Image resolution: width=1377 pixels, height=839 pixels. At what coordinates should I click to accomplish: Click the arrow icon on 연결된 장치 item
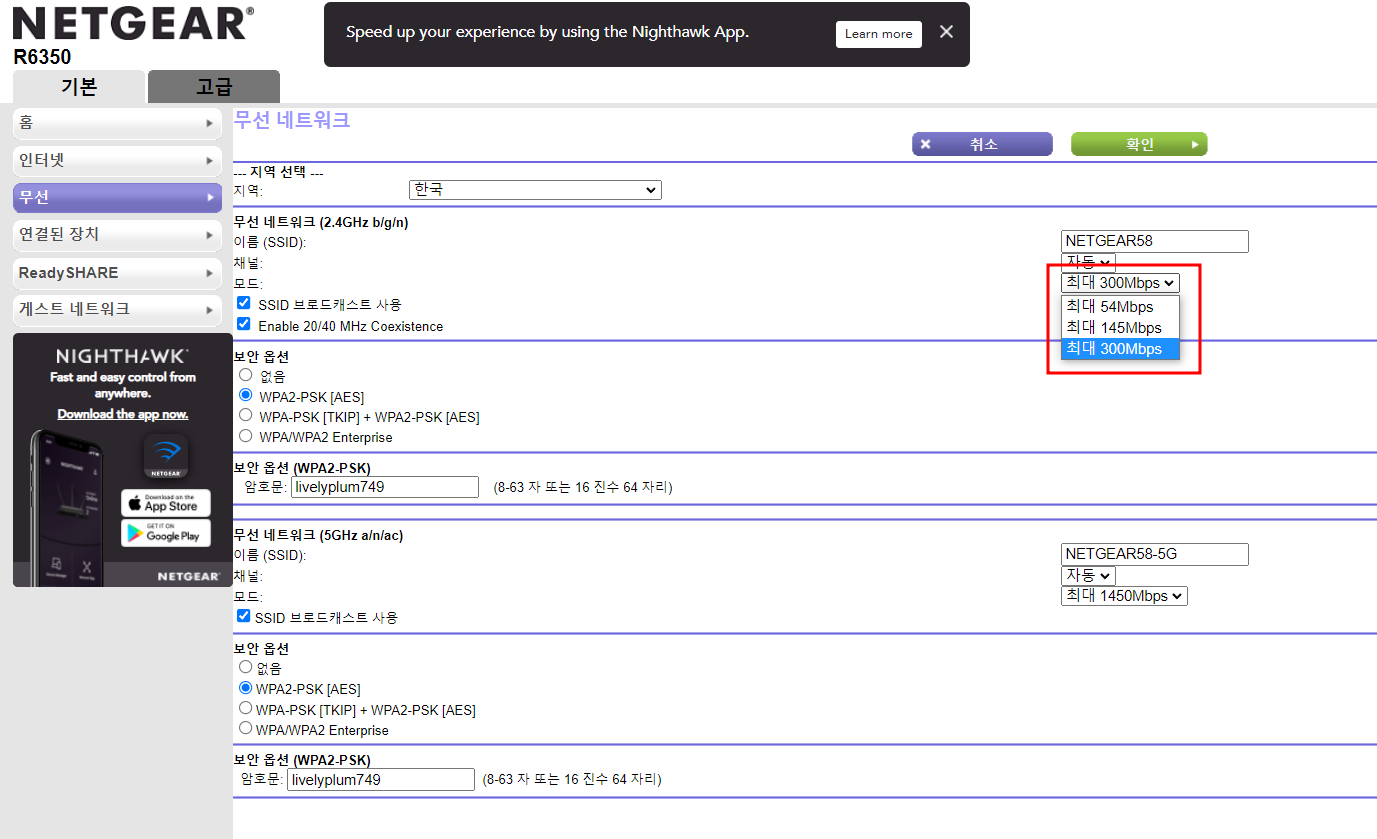209,234
